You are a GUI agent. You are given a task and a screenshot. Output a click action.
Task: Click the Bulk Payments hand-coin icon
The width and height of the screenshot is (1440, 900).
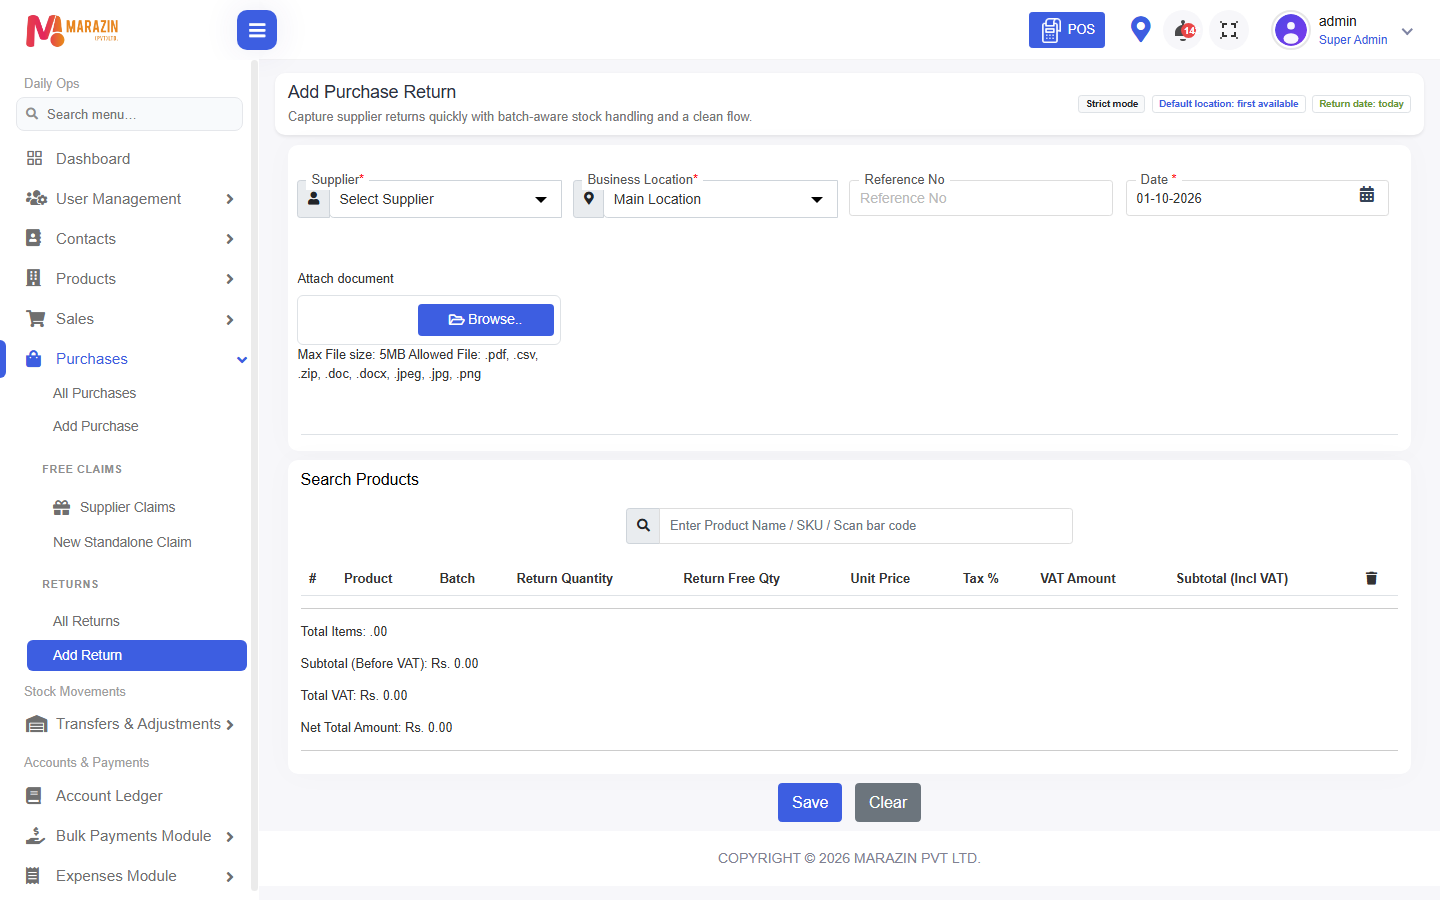35,836
